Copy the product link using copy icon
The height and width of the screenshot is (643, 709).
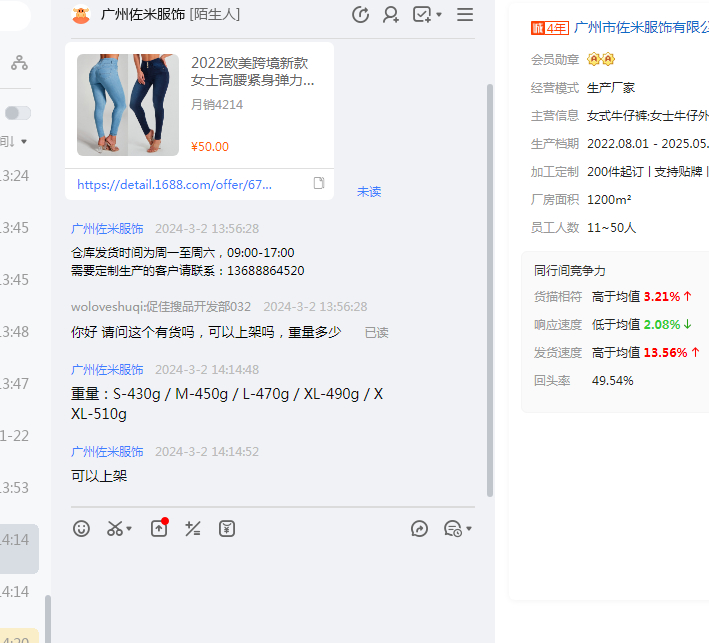319,183
